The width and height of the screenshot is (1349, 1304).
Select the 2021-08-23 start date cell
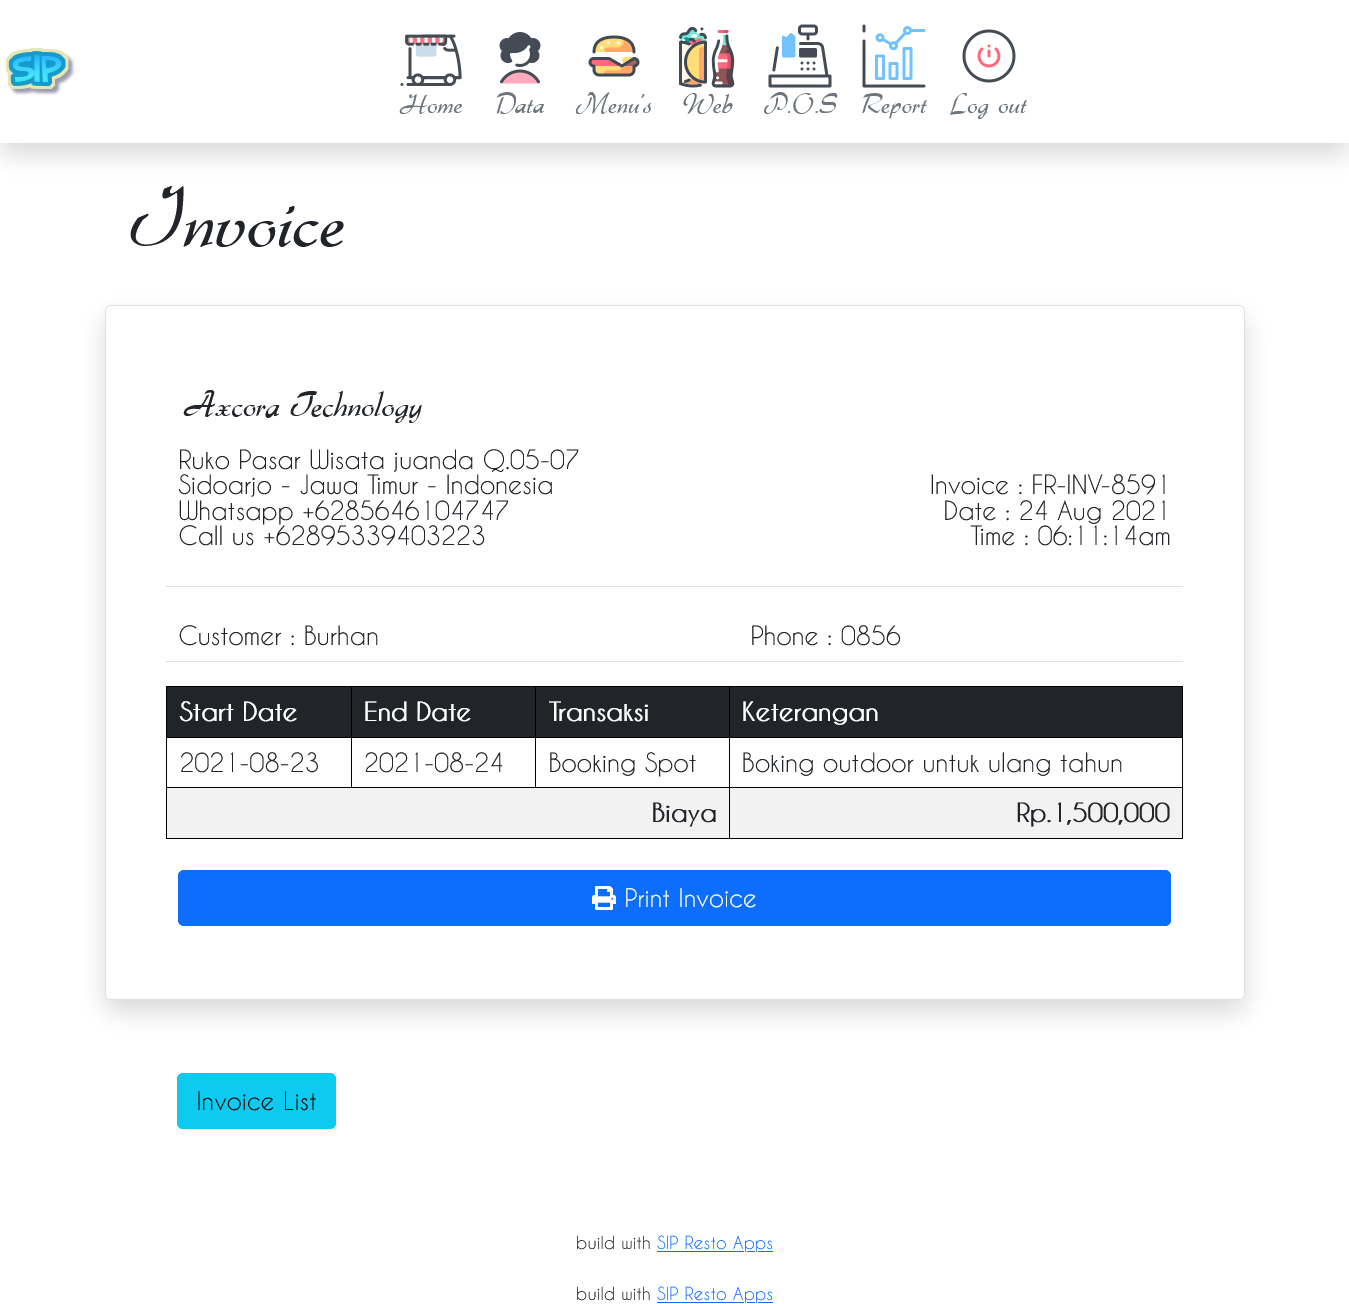coord(259,763)
